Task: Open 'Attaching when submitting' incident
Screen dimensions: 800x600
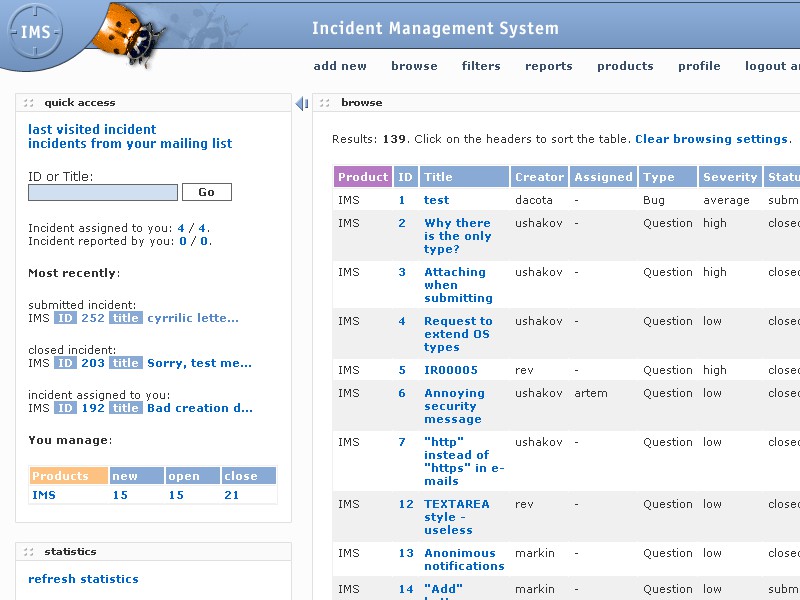Action: click(x=458, y=285)
